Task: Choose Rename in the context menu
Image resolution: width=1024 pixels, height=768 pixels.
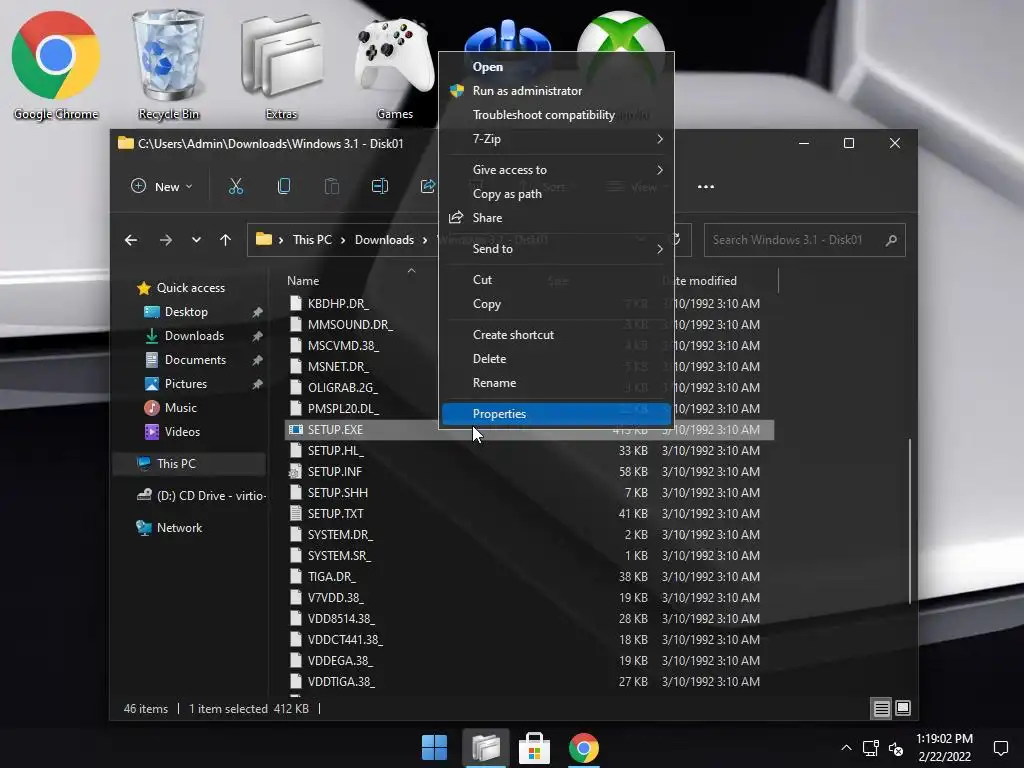Action: [556, 383]
